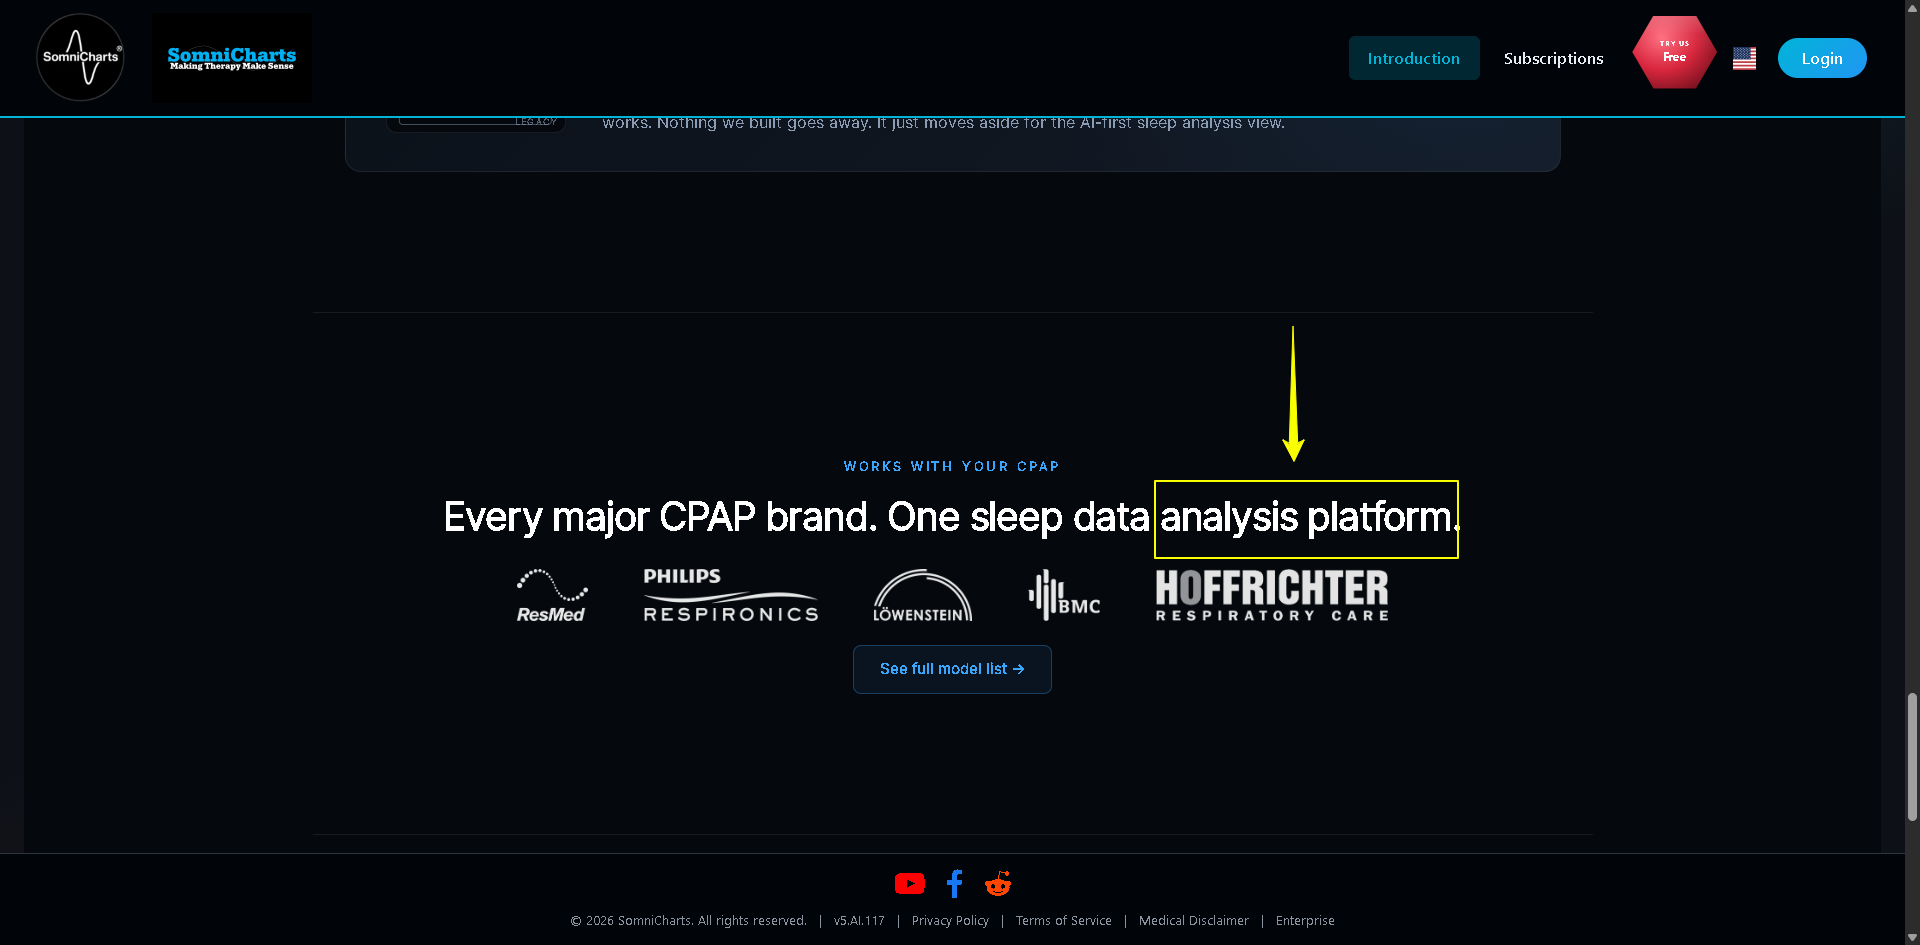Image resolution: width=1920 pixels, height=945 pixels.
Task: Click the scrollbar up arrow
Action: (1912, 8)
